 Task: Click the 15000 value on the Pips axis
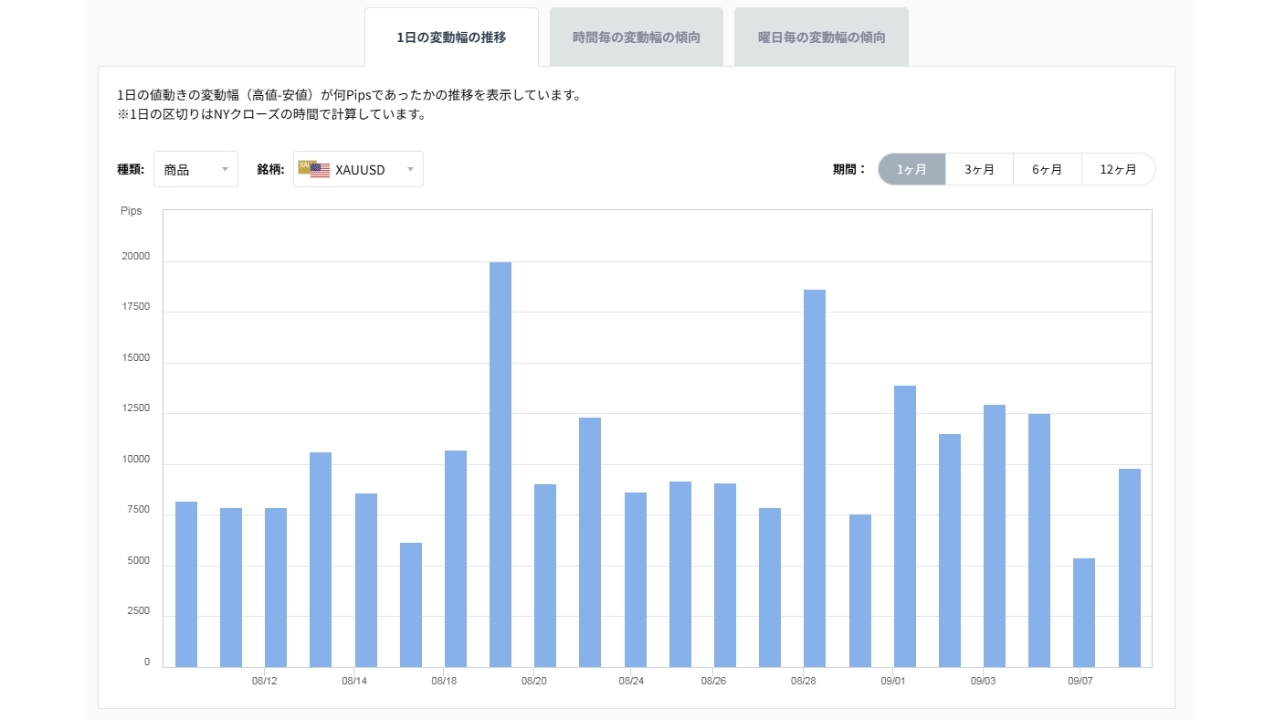pyautogui.click(x=135, y=358)
